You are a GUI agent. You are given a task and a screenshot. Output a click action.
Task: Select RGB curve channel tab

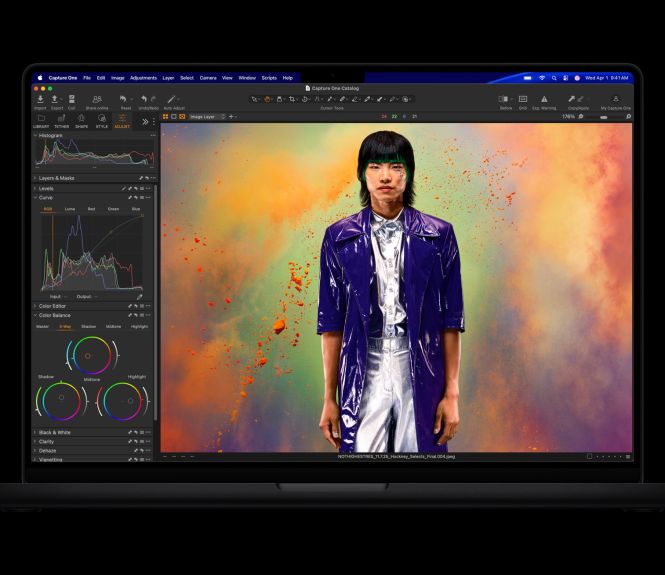[48, 209]
